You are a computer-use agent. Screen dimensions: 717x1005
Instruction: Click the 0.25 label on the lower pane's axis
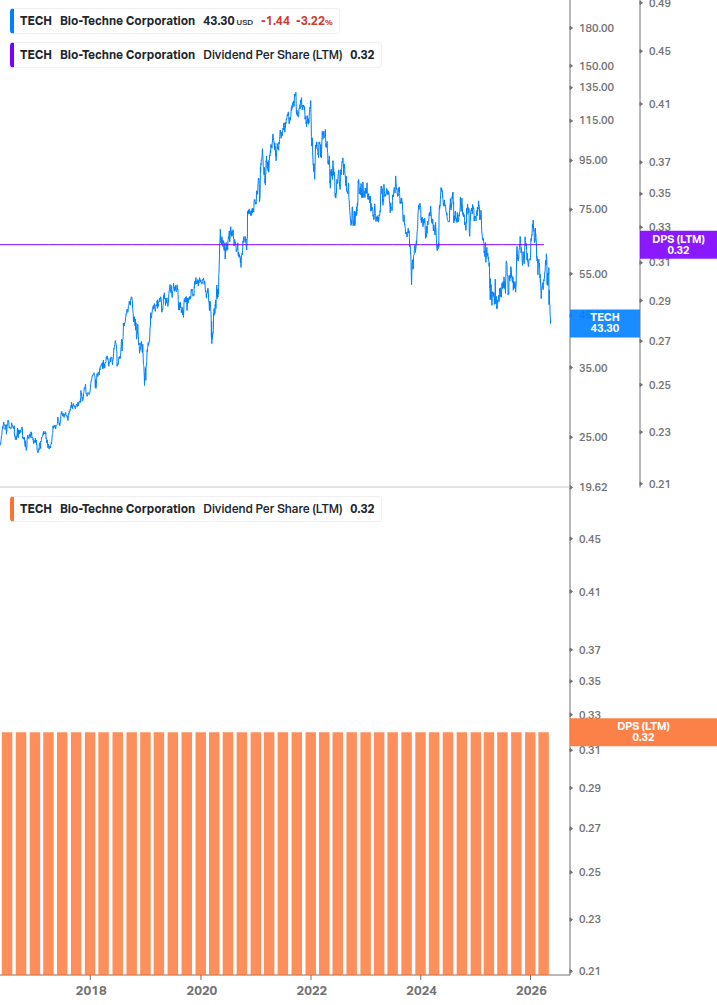[x=590, y=872]
